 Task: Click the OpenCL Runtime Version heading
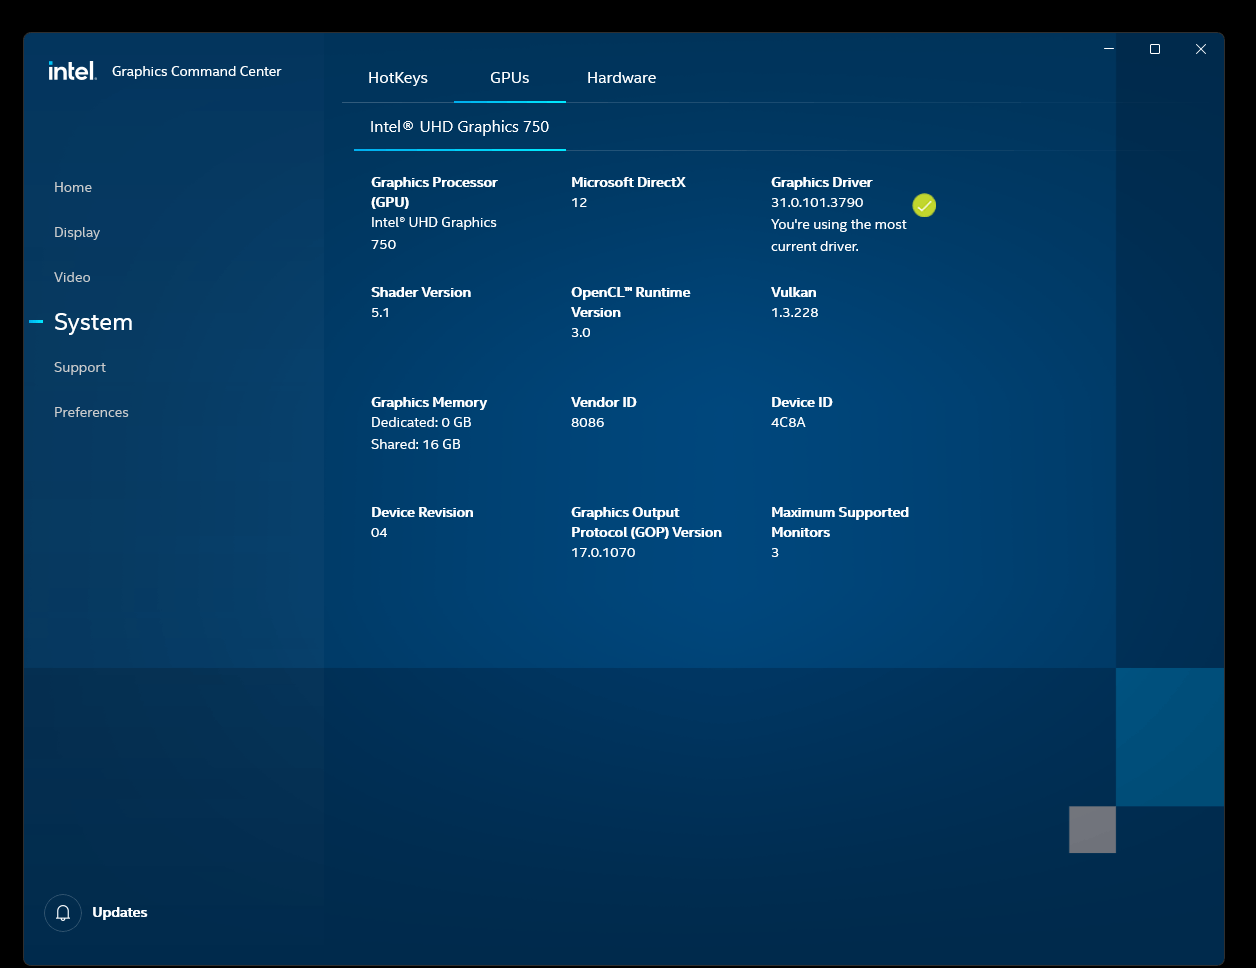tap(631, 302)
